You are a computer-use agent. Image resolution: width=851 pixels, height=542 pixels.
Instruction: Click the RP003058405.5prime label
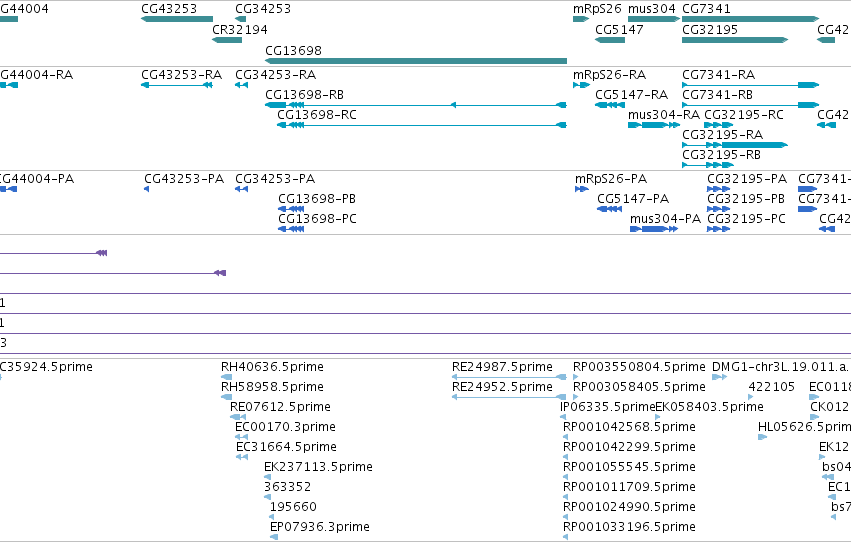tap(639, 387)
